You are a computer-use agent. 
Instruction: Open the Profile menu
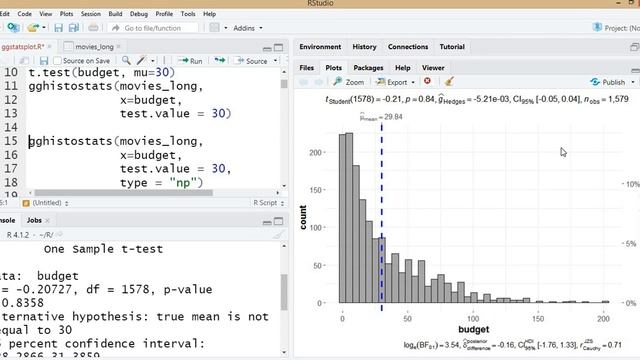164,14
